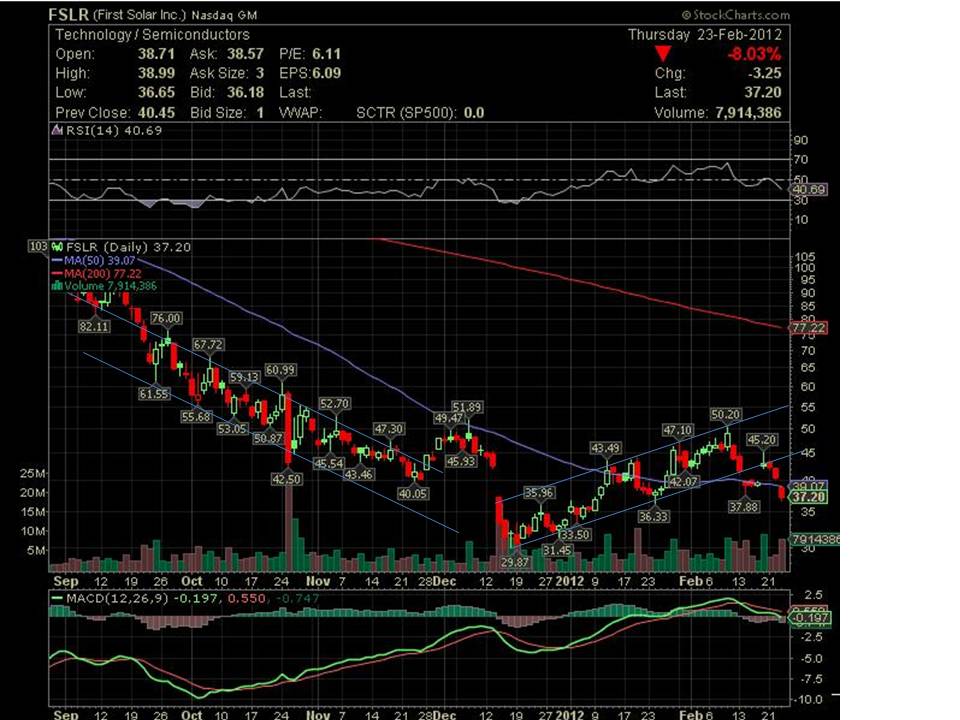Click the 37.88 low price annotation

pyautogui.click(x=744, y=507)
